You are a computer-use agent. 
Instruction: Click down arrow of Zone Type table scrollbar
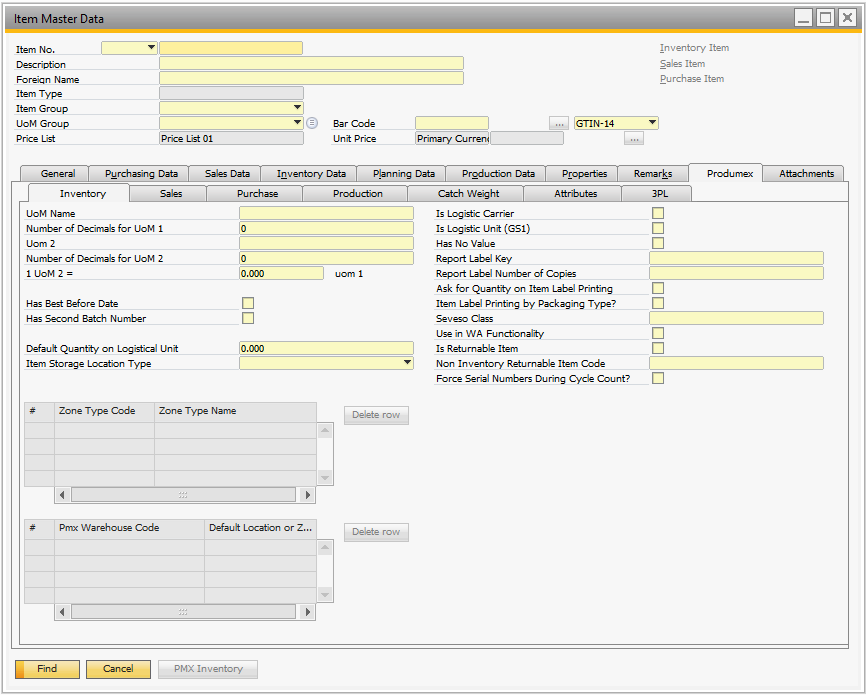(324, 477)
